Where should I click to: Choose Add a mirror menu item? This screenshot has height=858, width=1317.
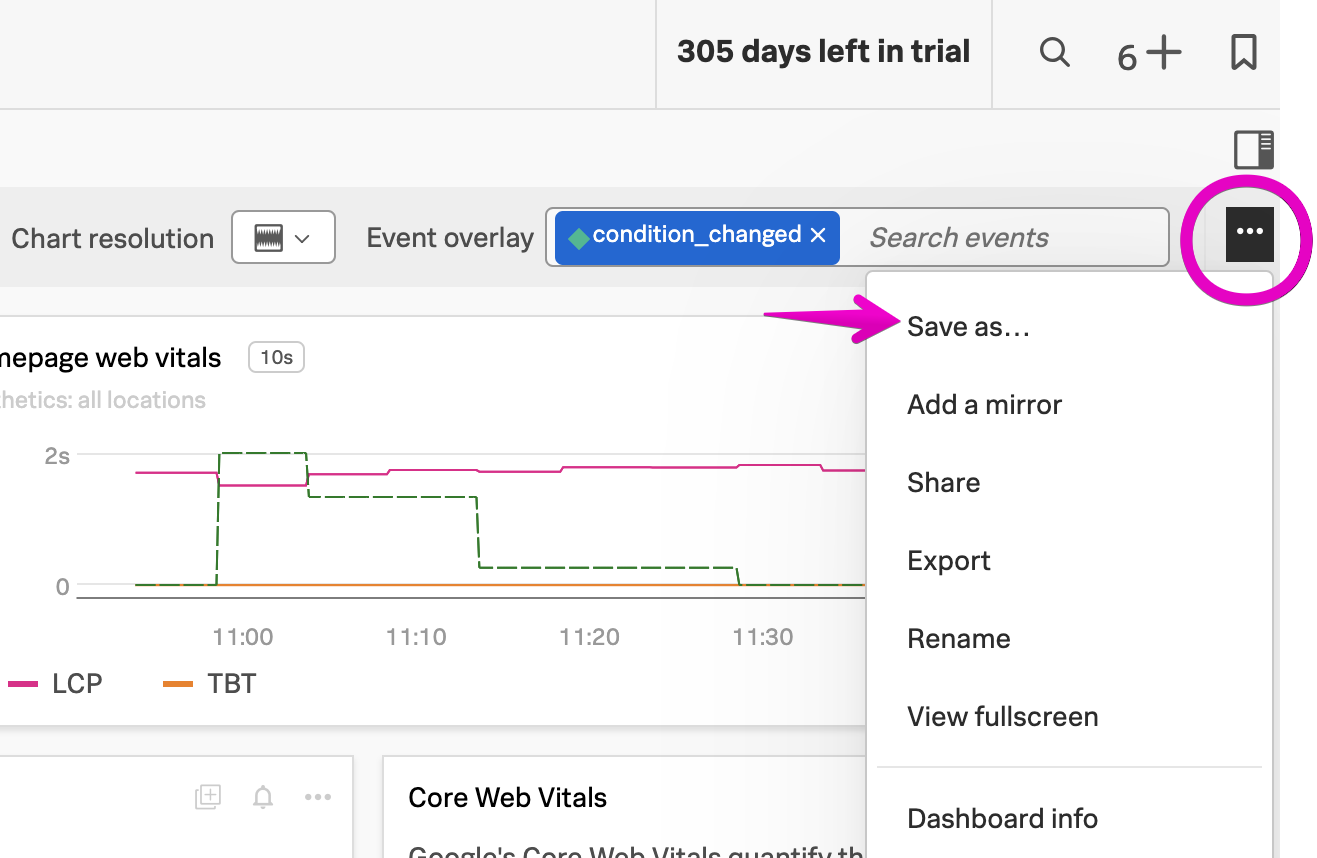click(x=984, y=405)
